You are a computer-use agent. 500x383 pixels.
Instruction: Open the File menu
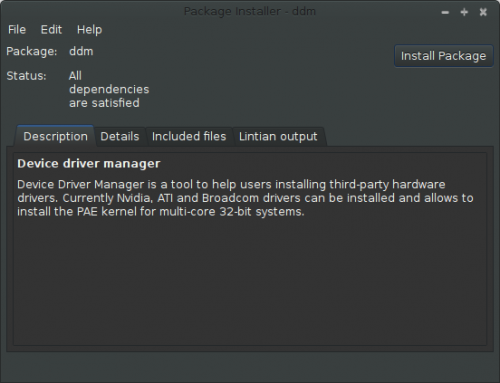17,30
